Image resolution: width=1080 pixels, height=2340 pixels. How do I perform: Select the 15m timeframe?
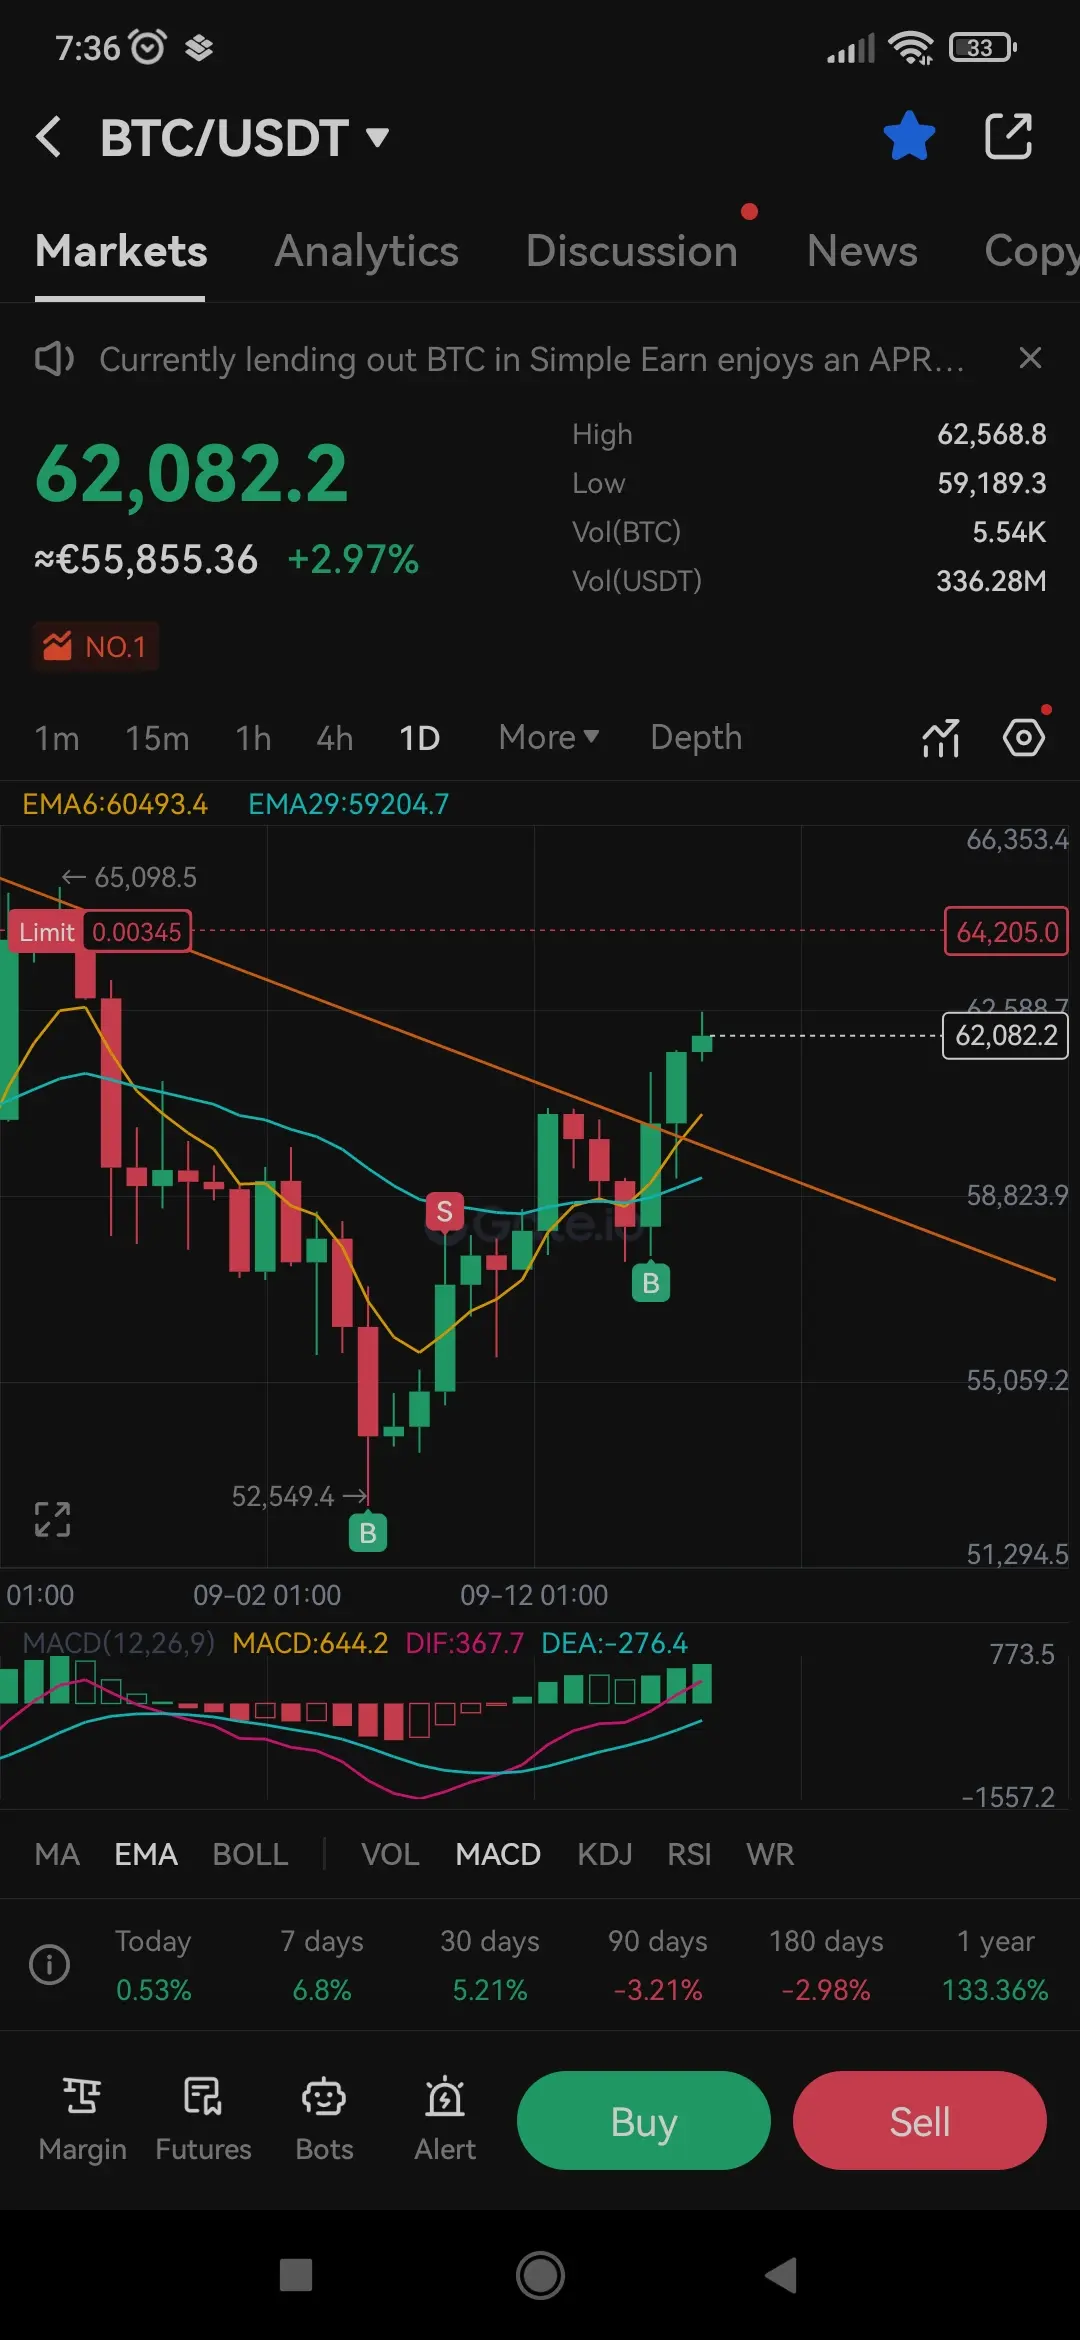click(157, 738)
